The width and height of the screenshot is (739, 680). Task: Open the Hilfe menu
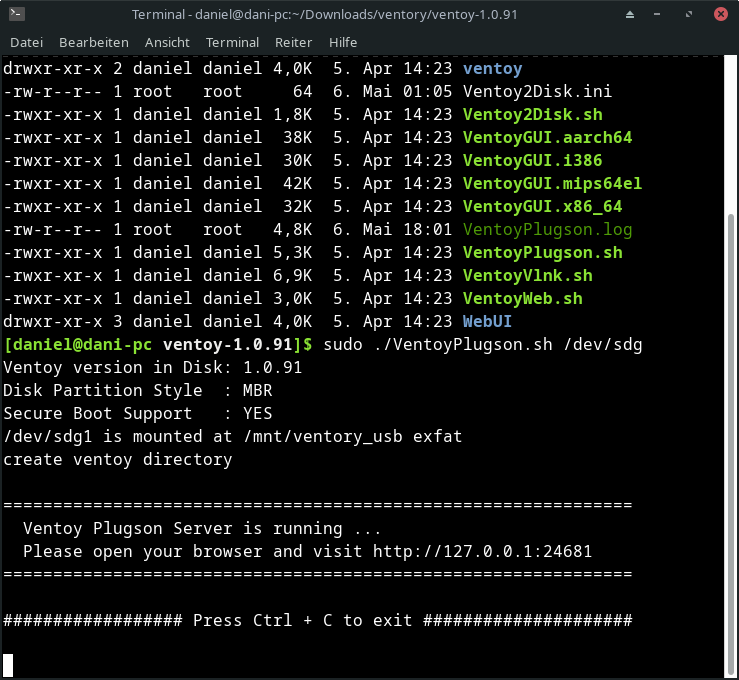(x=343, y=42)
